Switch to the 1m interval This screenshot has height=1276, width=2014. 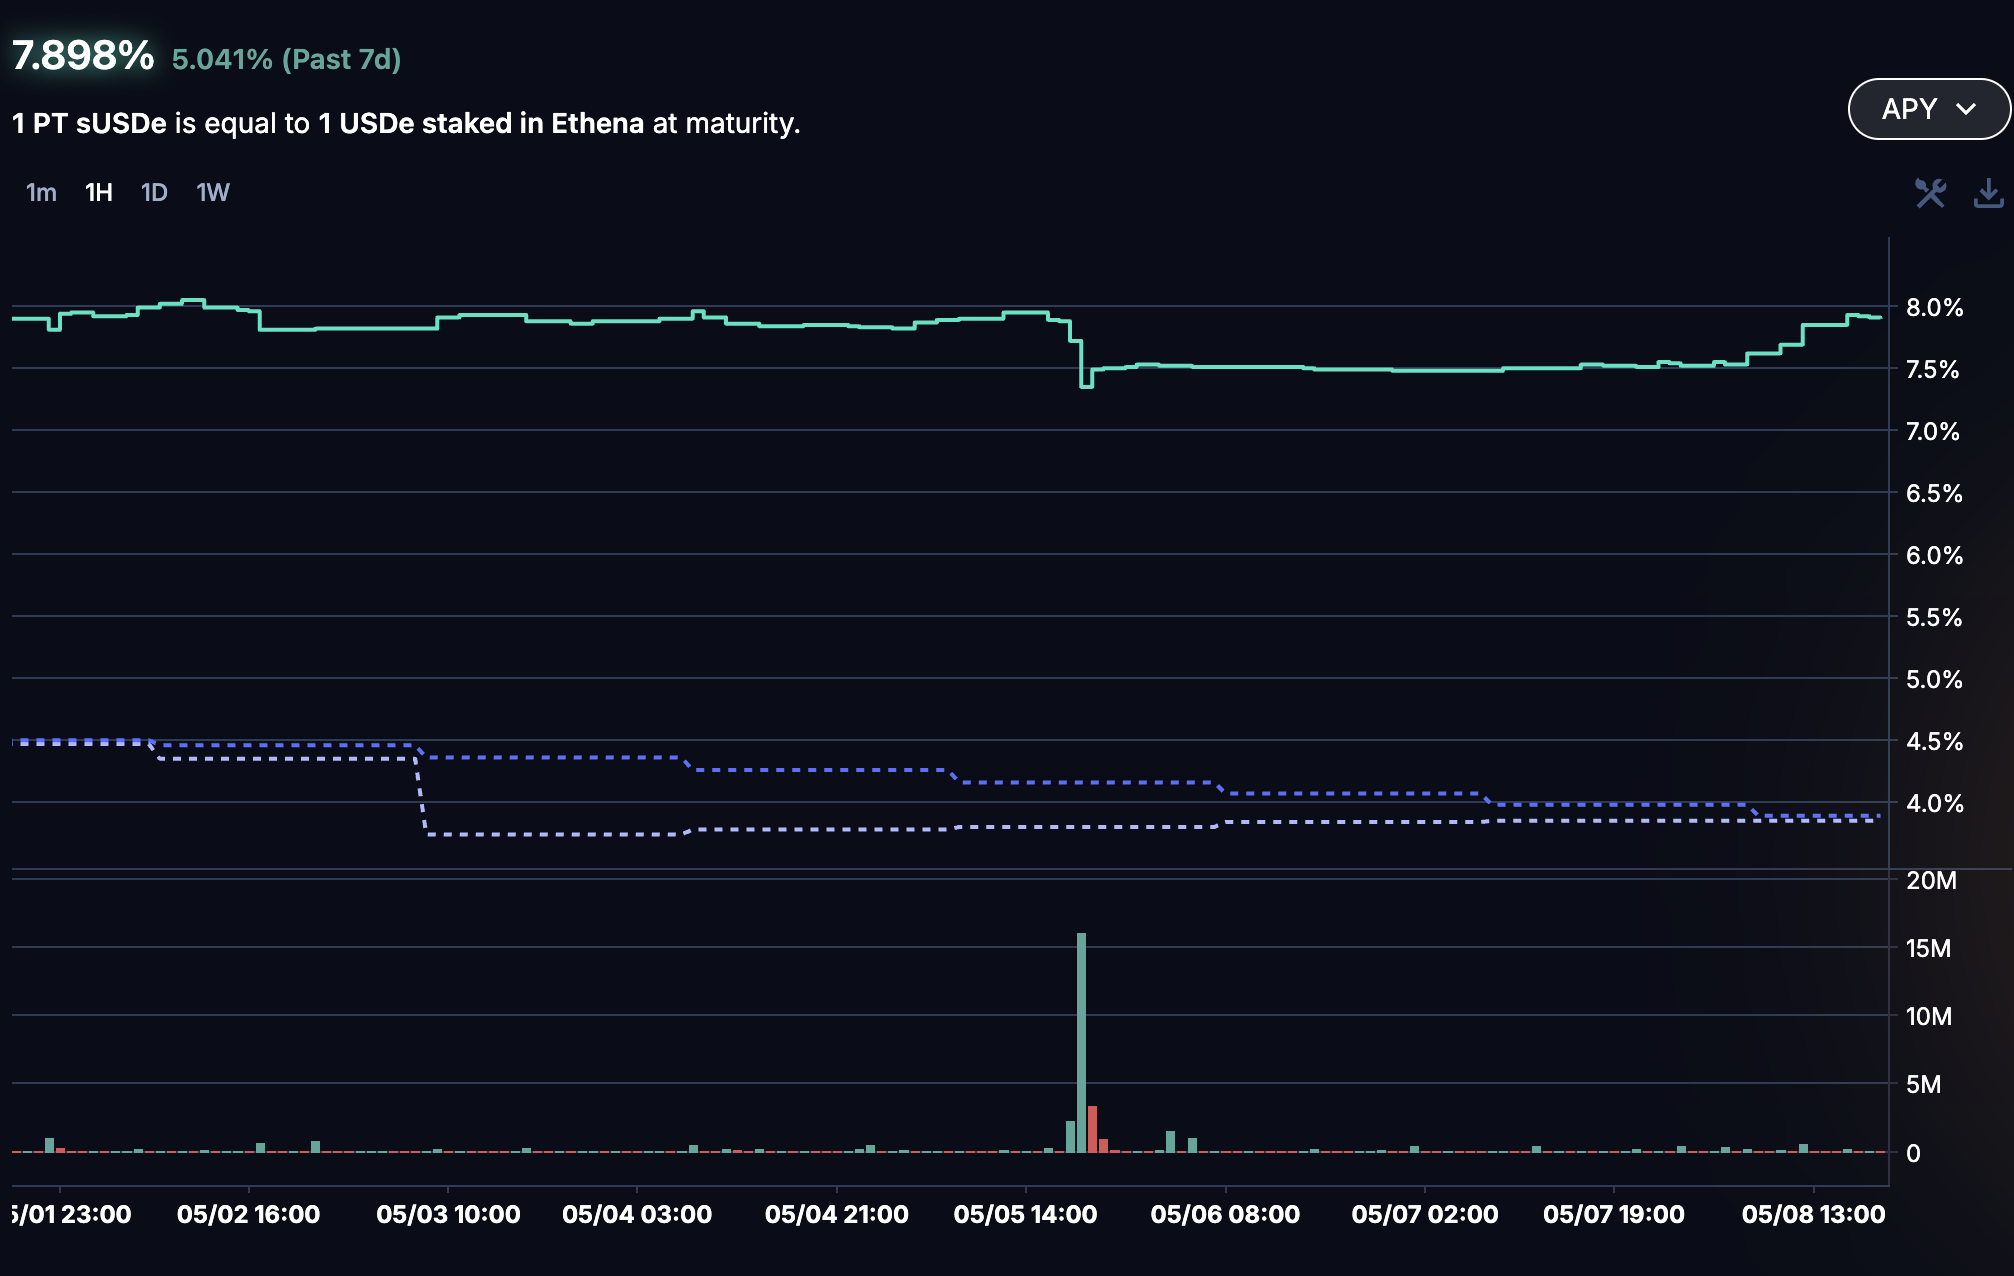pyautogui.click(x=41, y=193)
